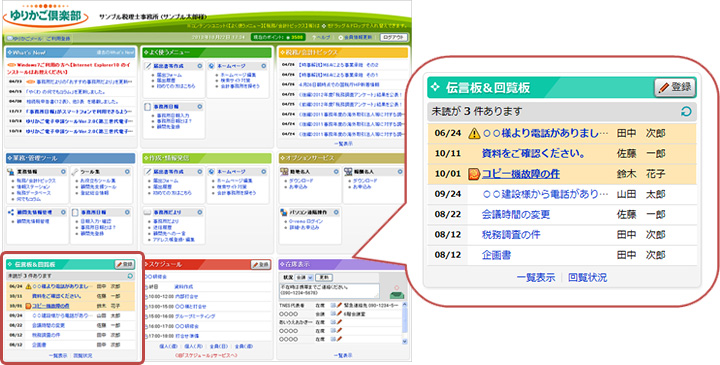Click warning triangle icon in enlarged 06/24 row
The width and height of the screenshot is (720, 365).
pos(474,134)
